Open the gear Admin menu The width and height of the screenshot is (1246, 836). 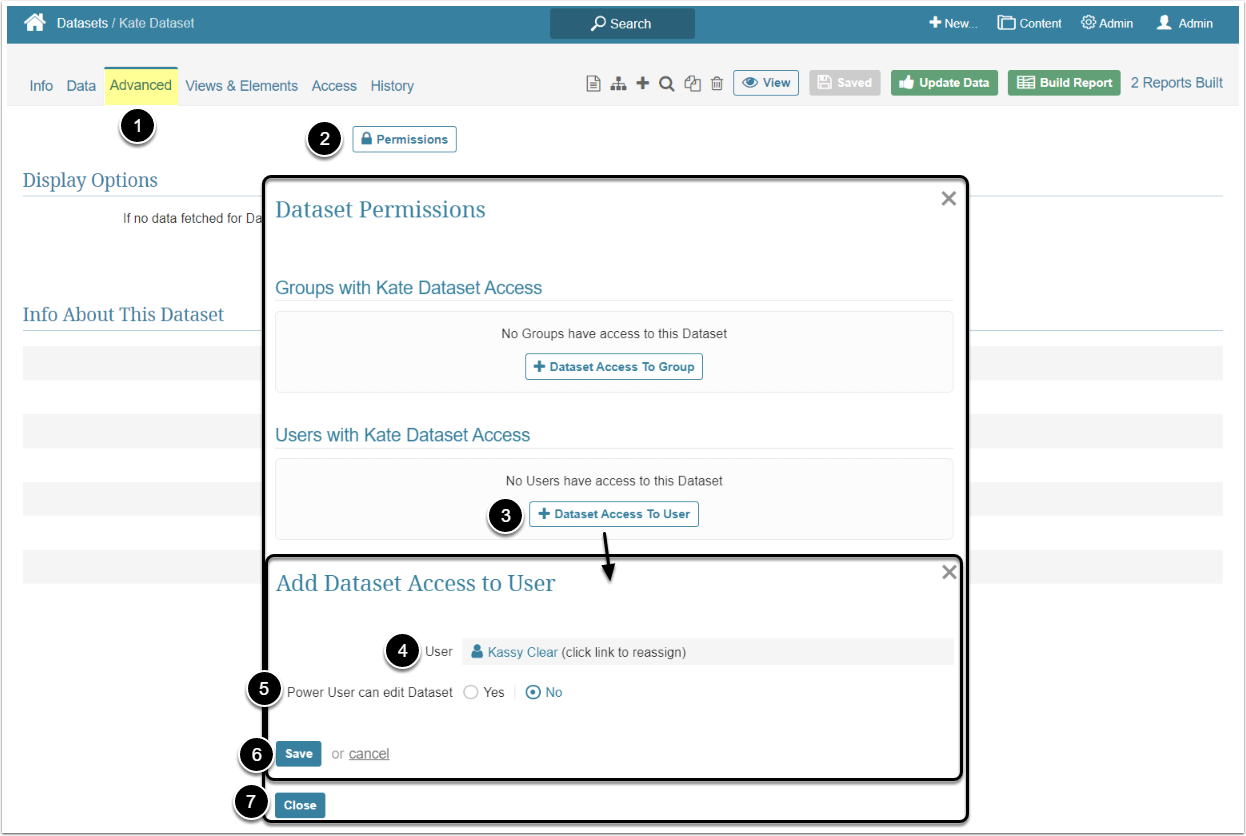[x=1107, y=23]
